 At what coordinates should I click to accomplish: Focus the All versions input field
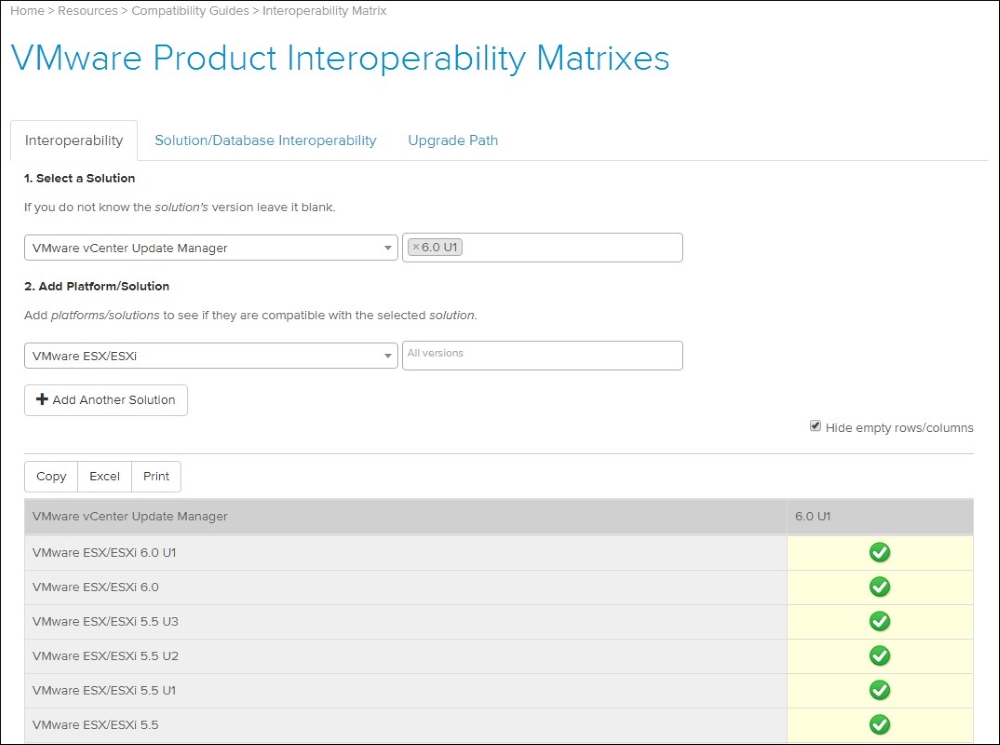coord(542,355)
